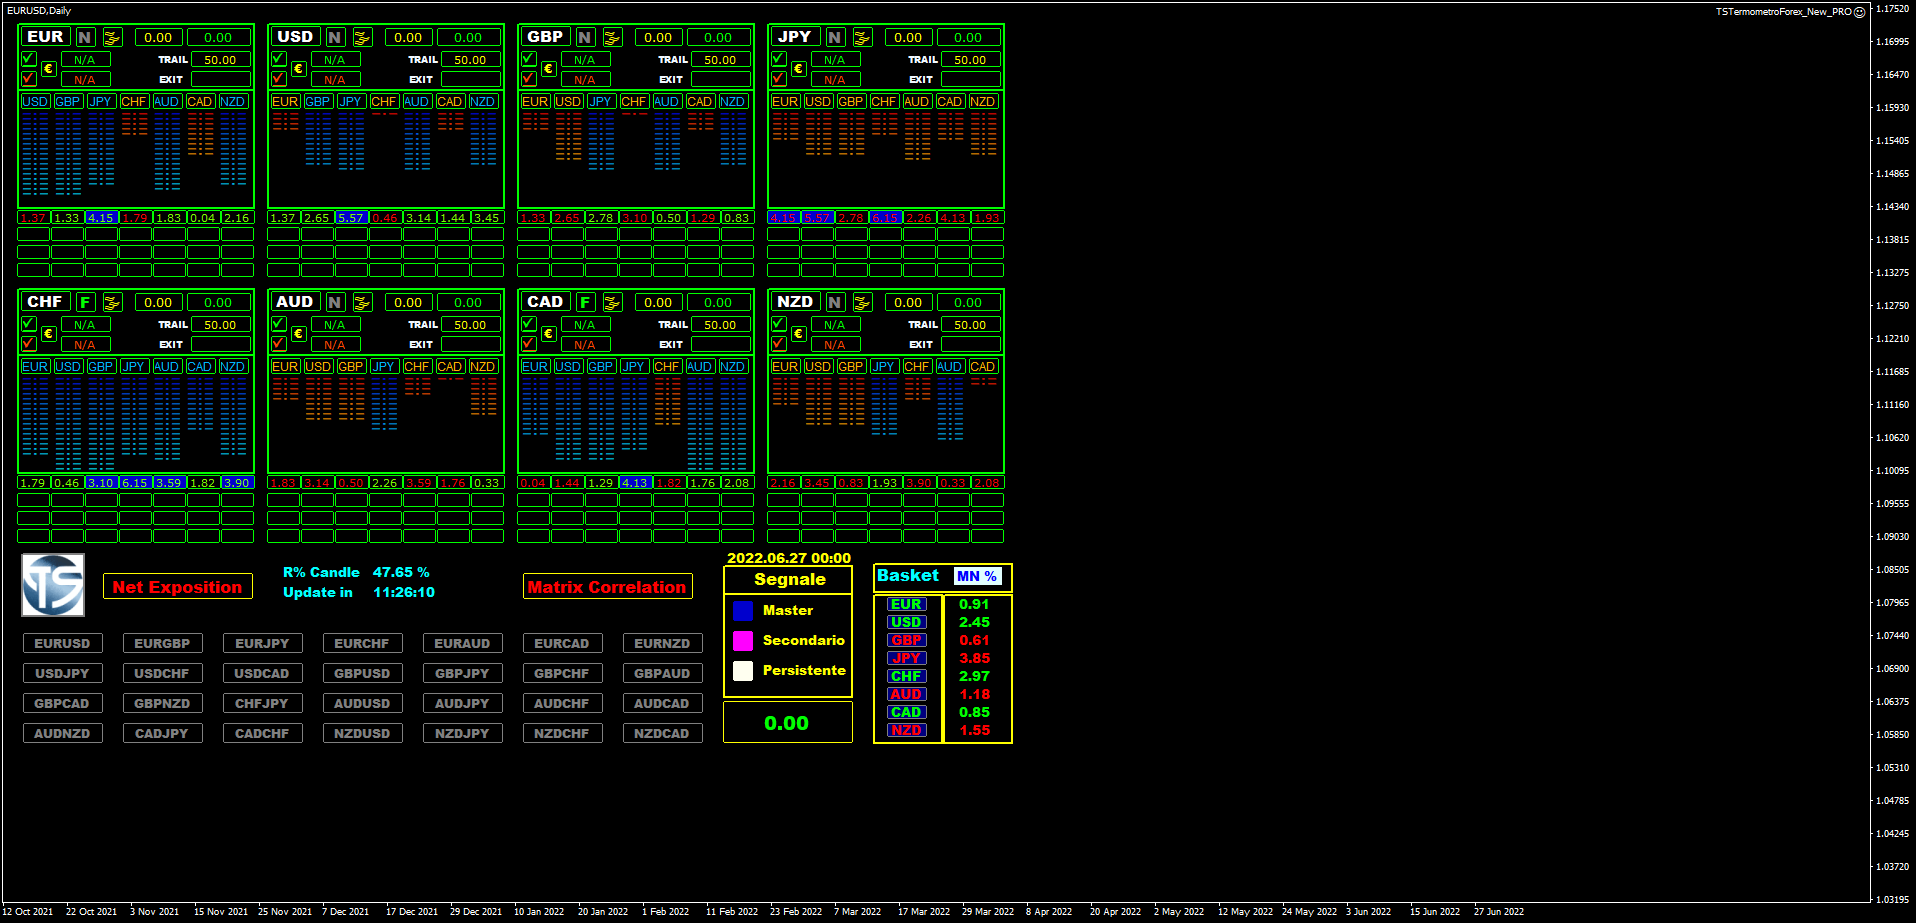
Task: Click the yellow euro symbol in the CAD panel
Action: pos(548,334)
